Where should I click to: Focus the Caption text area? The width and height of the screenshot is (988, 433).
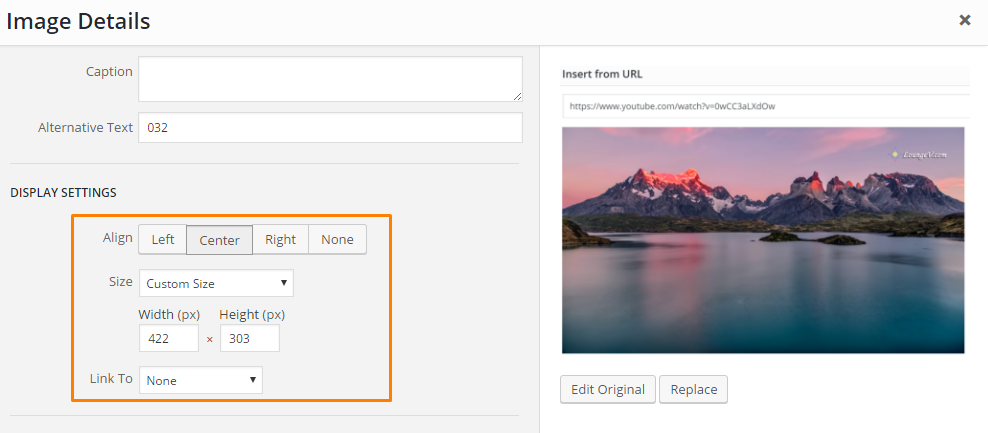click(x=330, y=79)
